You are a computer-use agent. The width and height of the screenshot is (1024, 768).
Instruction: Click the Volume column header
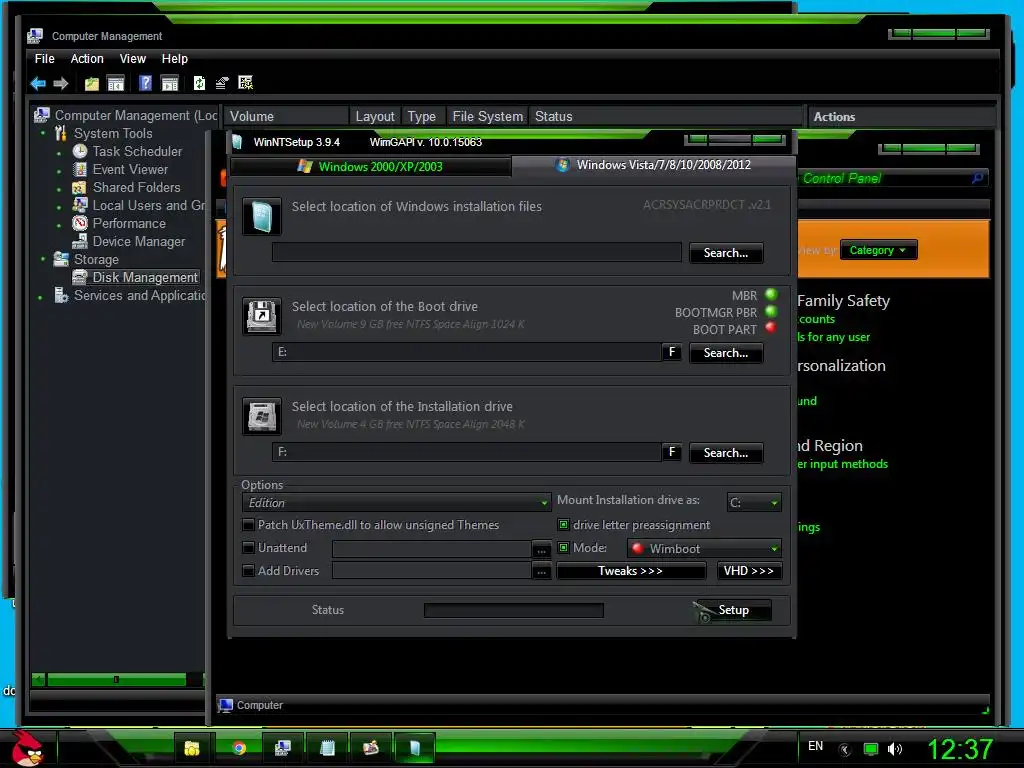286,116
